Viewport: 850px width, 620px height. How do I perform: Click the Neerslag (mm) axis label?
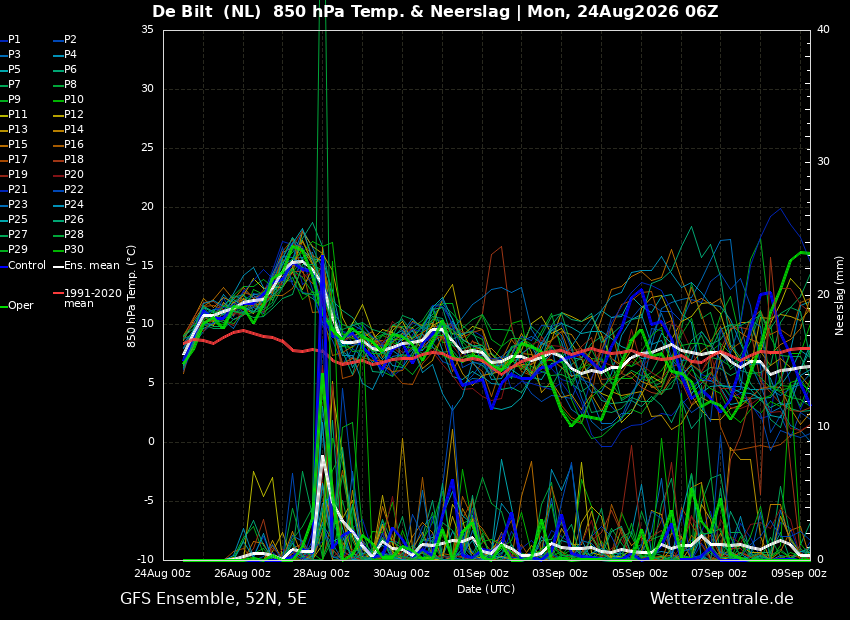[839, 295]
